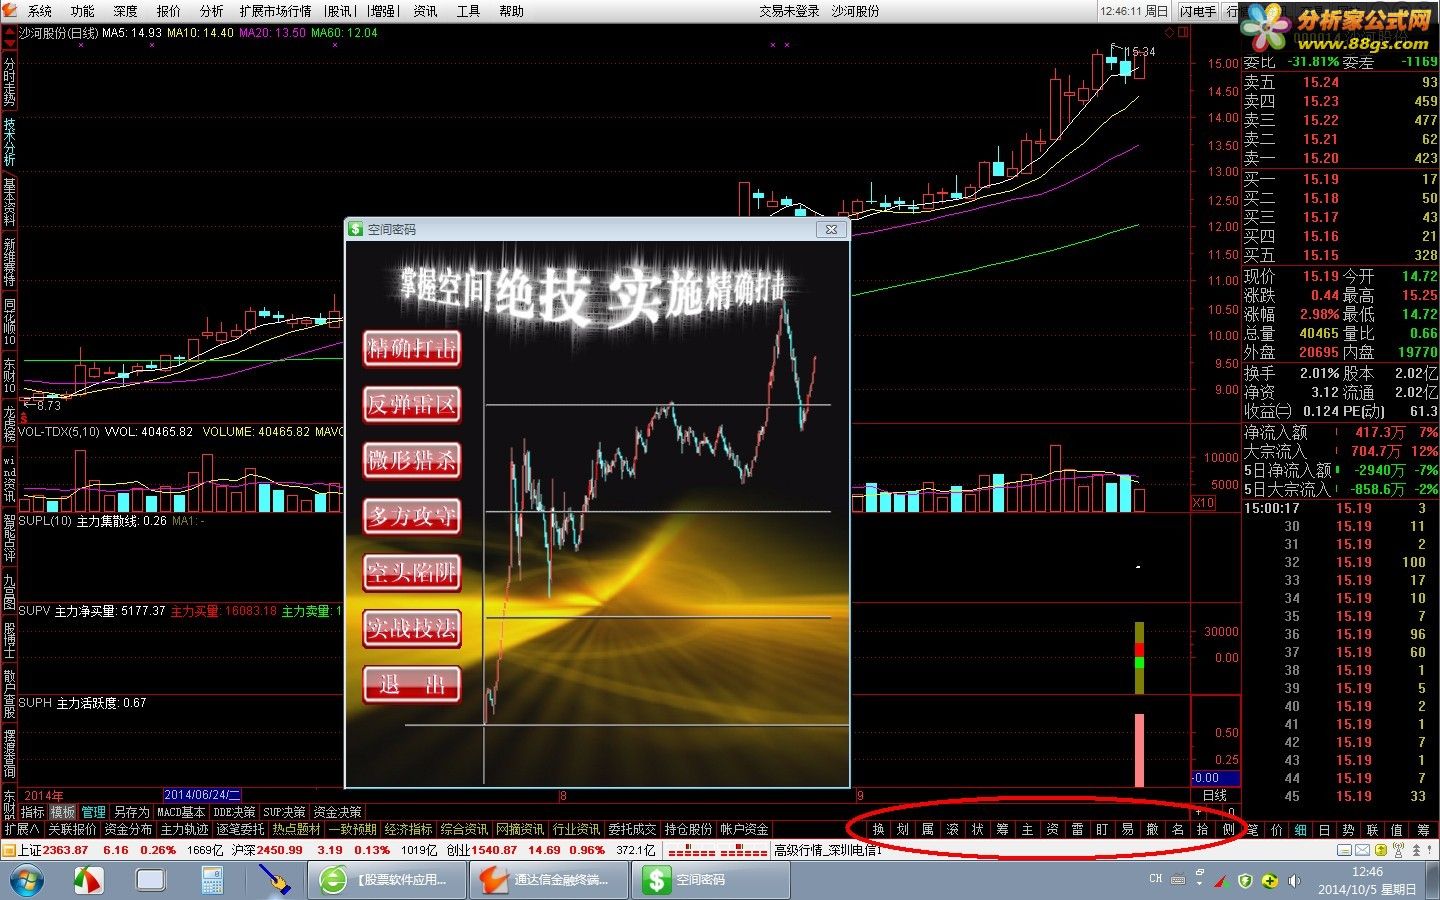The image size is (1440, 900).
Task: Open the Windows Start menu
Action: pyautogui.click(x=26, y=880)
